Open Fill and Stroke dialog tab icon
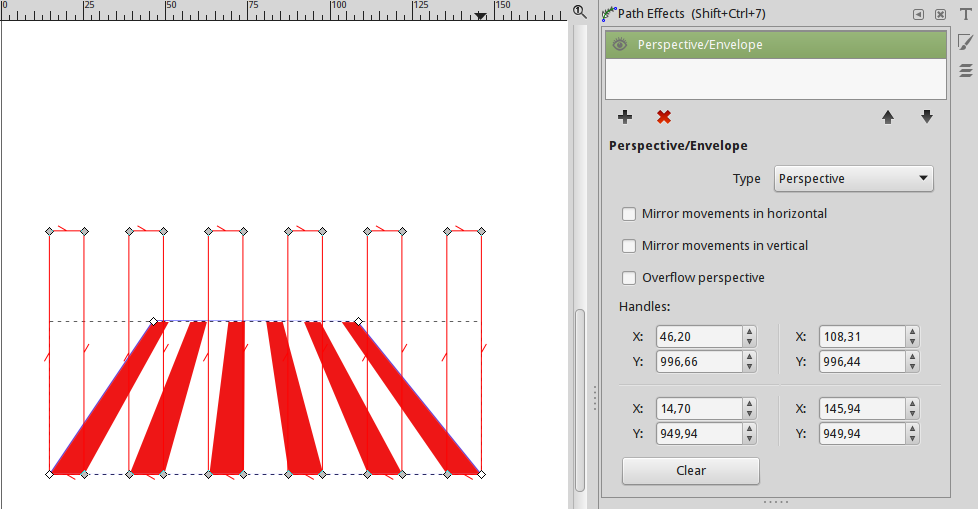This screenshot has height=509, width=978. [x=965, y=42]
